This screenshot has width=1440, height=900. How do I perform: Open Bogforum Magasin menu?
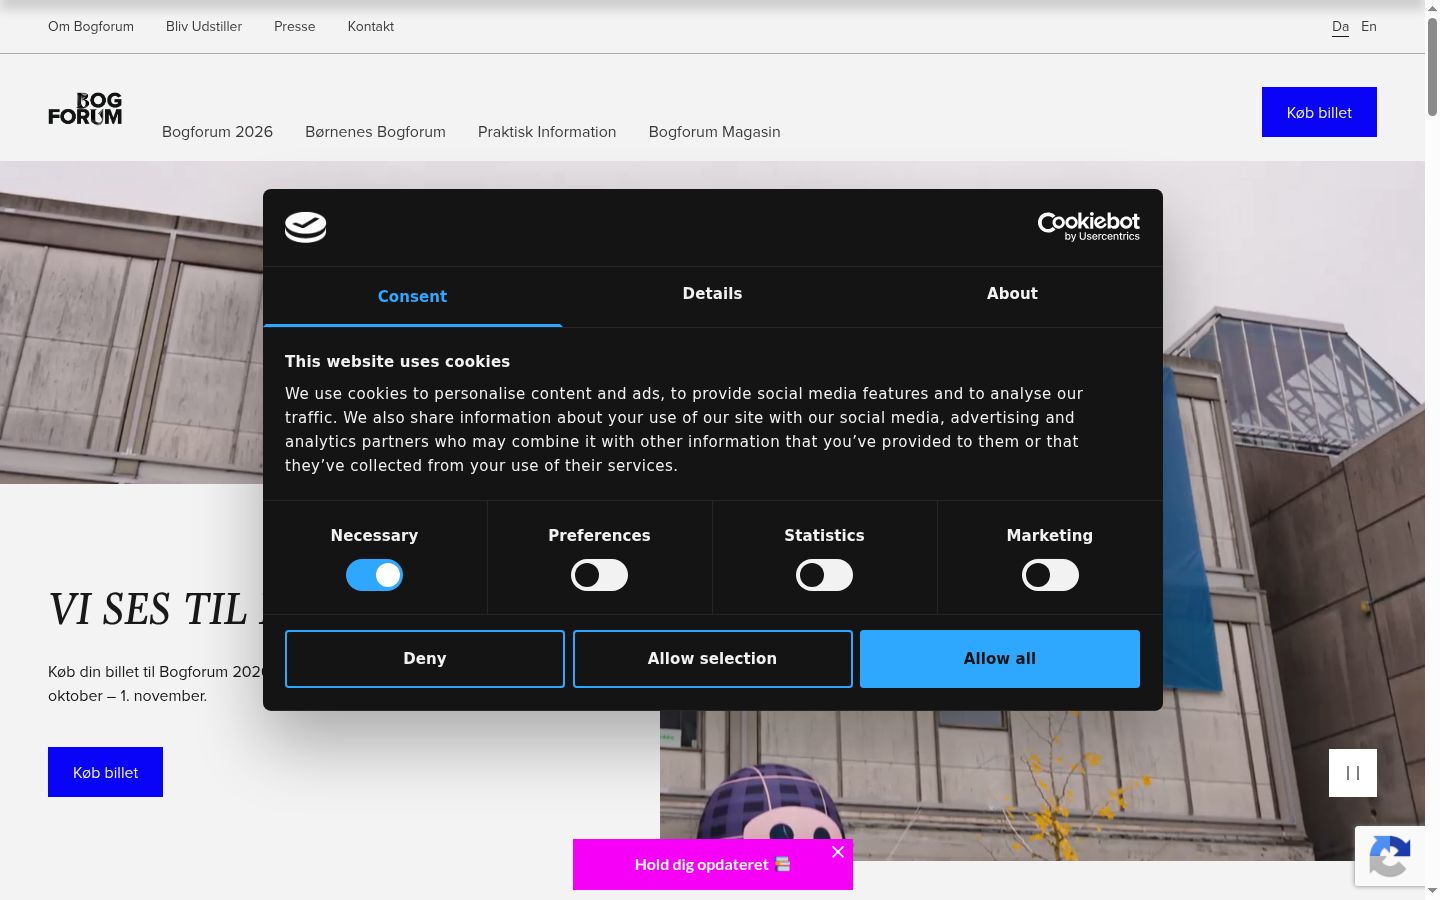pyautogui.click(x=714, y=132)
